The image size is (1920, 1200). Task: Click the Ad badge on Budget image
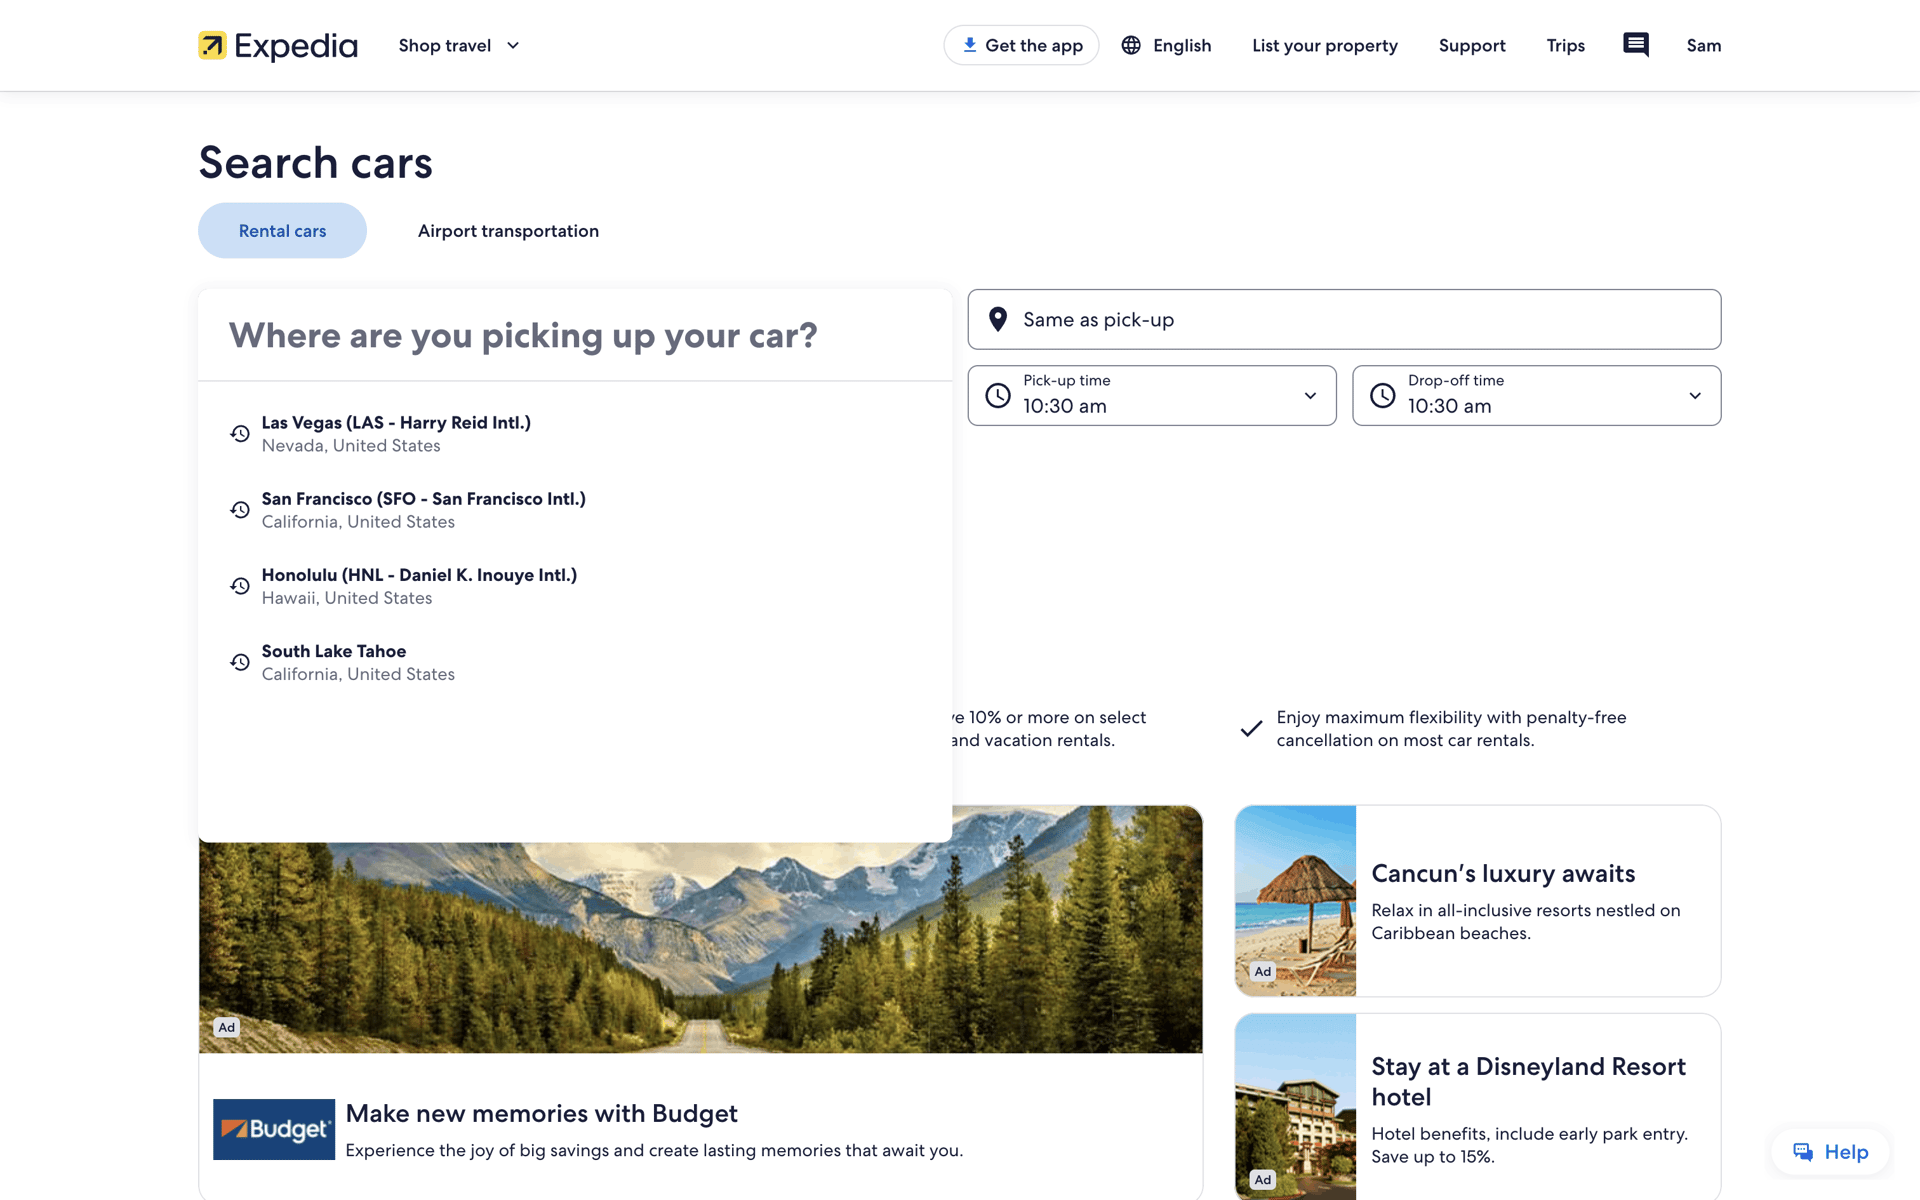pos(227,1027)
